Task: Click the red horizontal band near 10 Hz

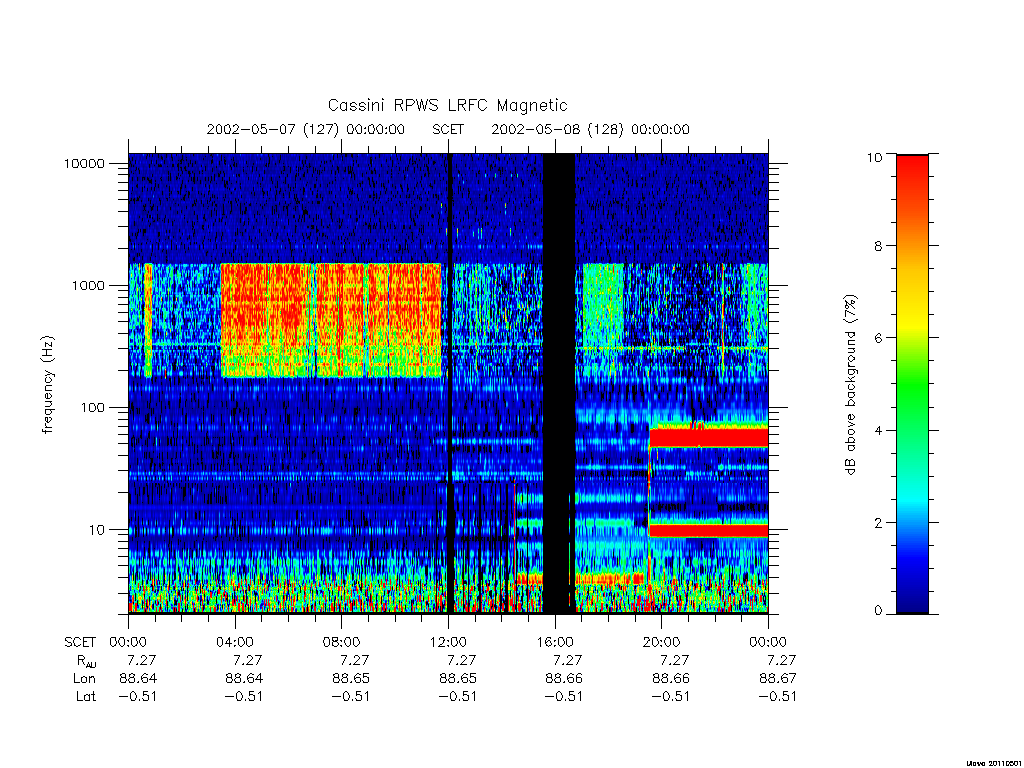Action: [x=709, y=530]
